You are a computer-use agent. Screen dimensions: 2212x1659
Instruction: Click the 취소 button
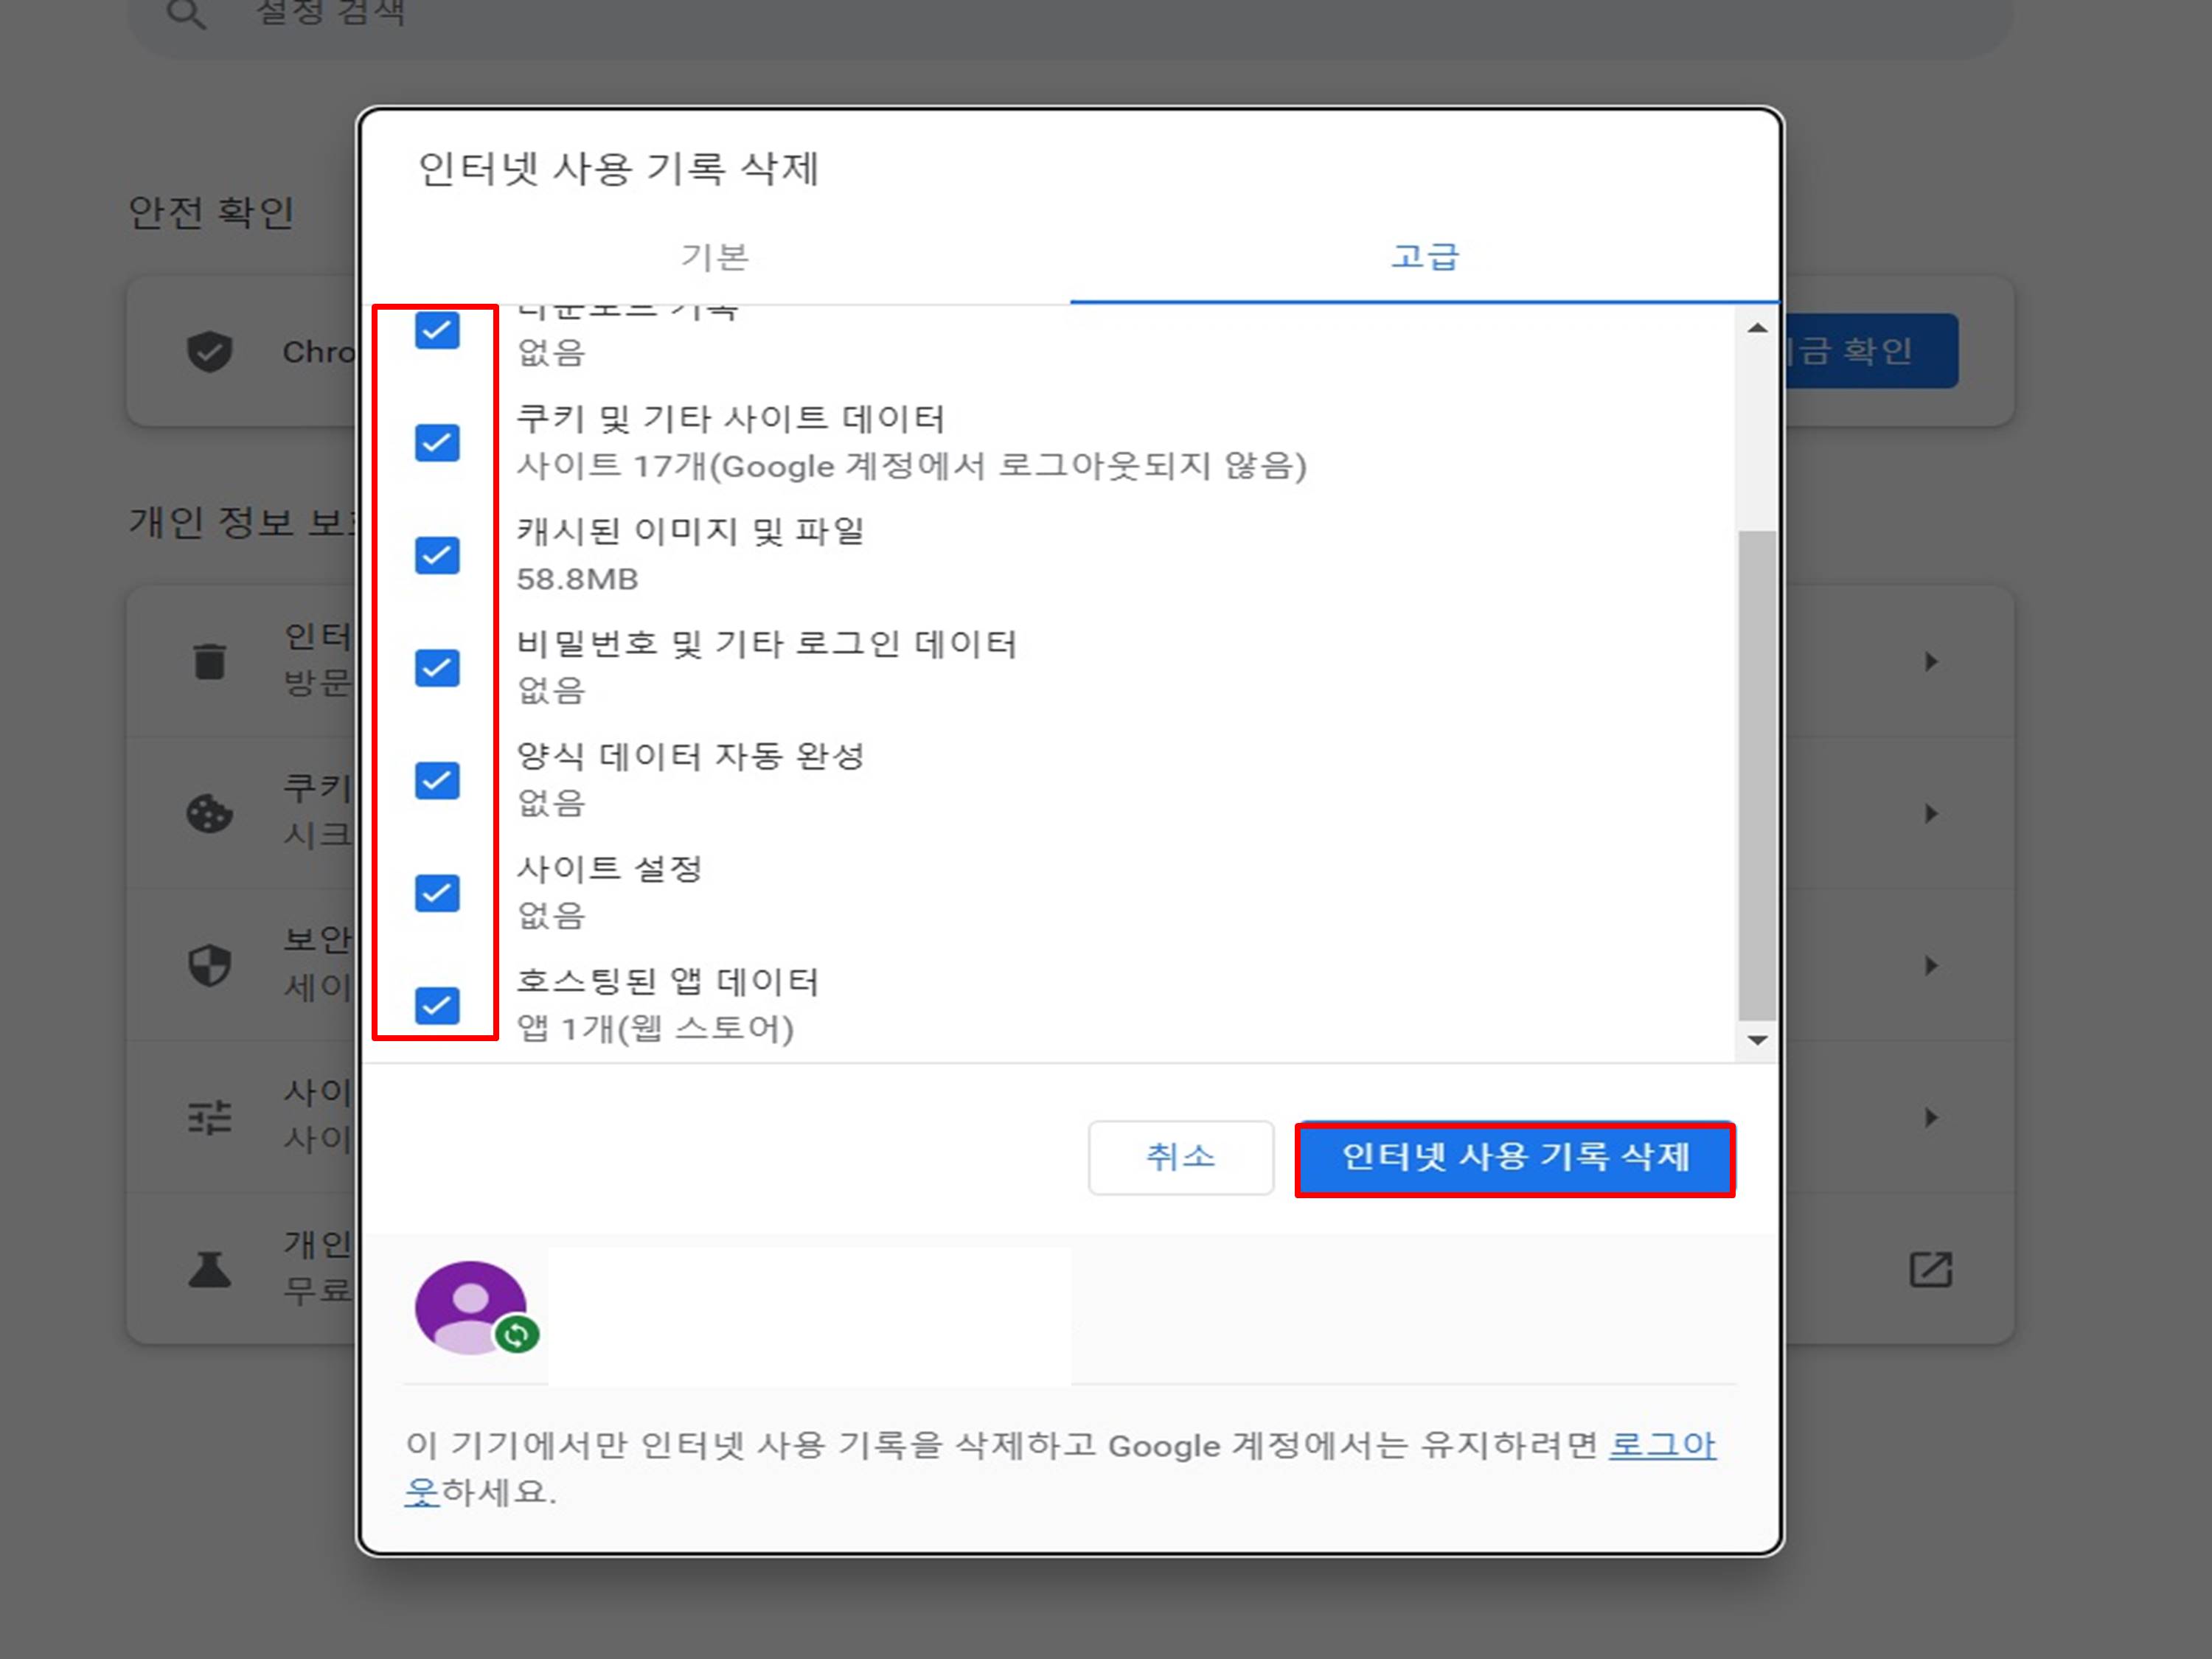pyautogui.click(x=1181, y=1158)
